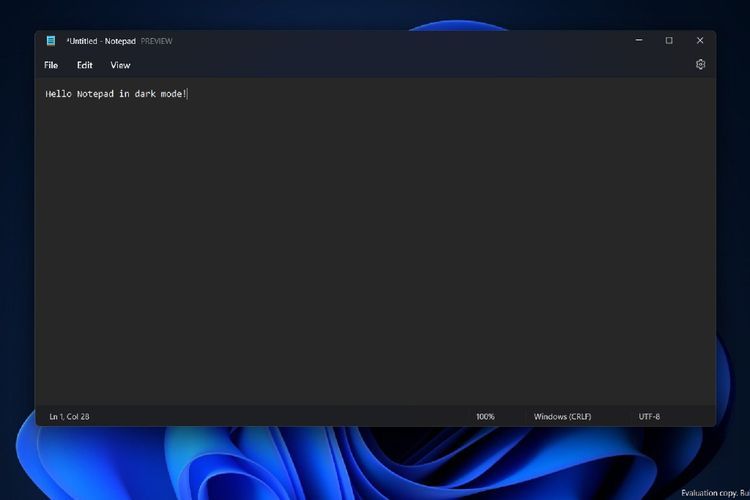Maximize the Notepad window
The image size is (750, 500).
[x=669, y=41]
